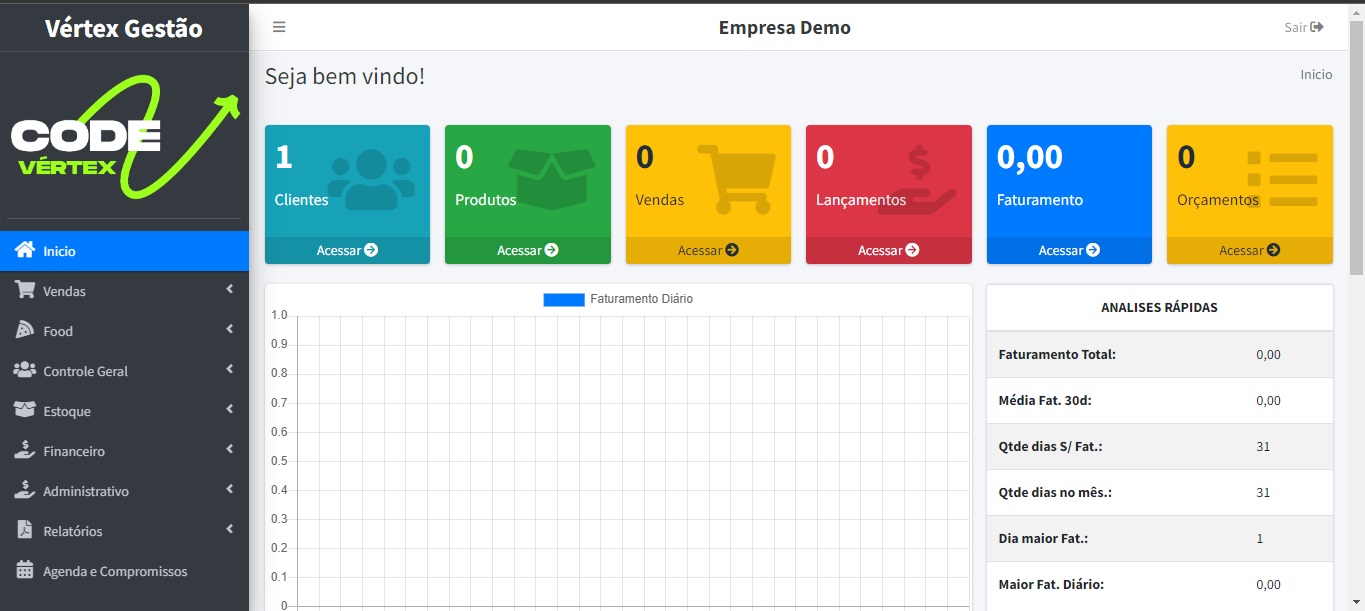Screen dimensions: 1365x611
Task: Expand the Financeiro submenu arrow
Action: pyautogui.click(x=229, y=450)
